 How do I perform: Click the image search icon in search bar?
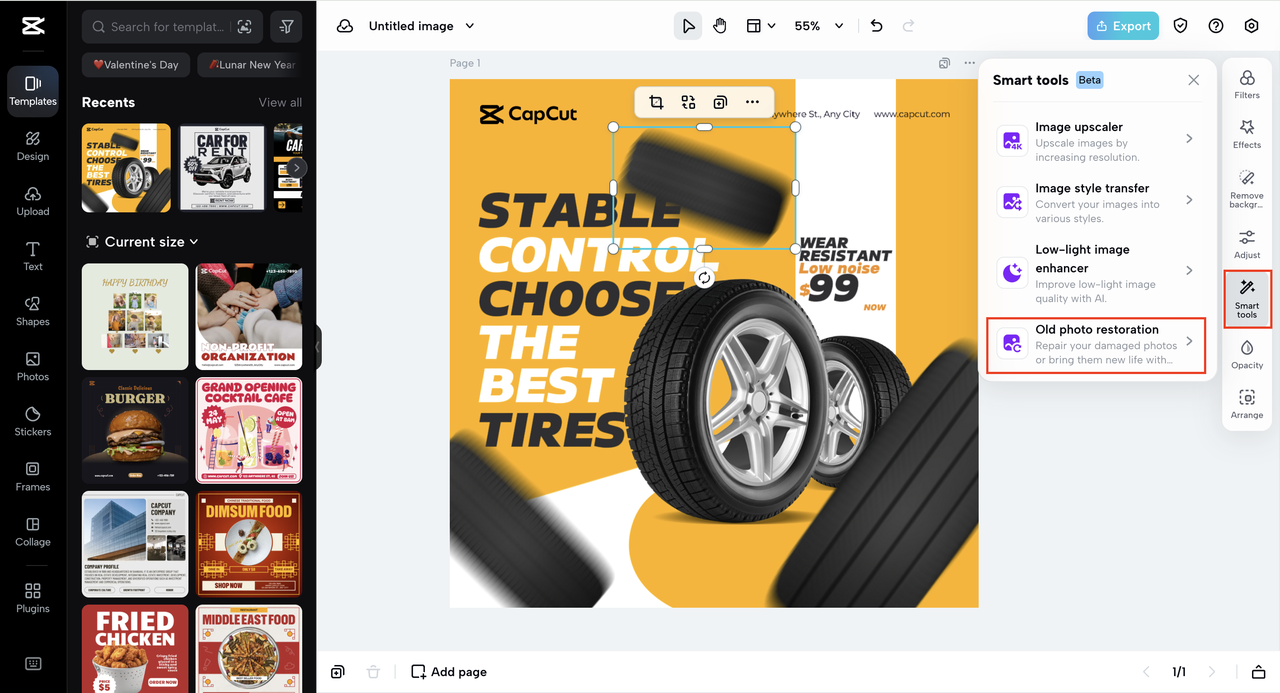tap(245, 27)
